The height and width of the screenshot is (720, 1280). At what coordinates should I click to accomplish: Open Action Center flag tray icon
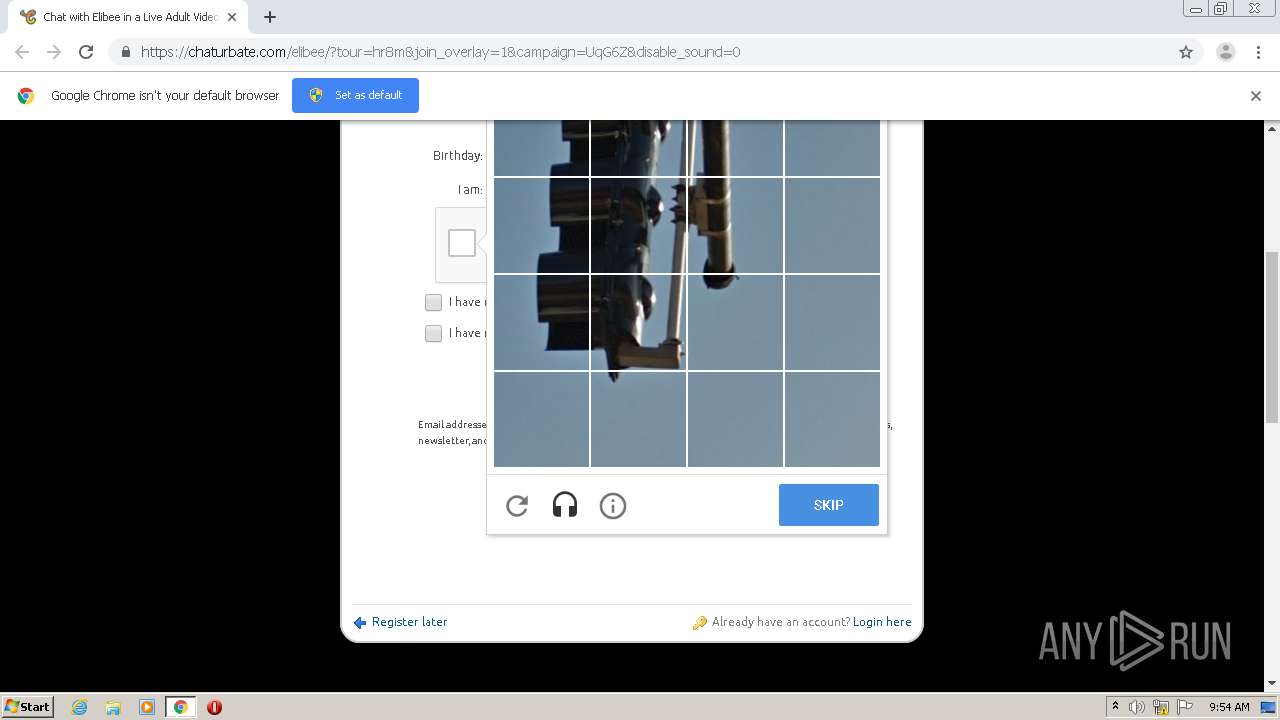coord(1185,707)
